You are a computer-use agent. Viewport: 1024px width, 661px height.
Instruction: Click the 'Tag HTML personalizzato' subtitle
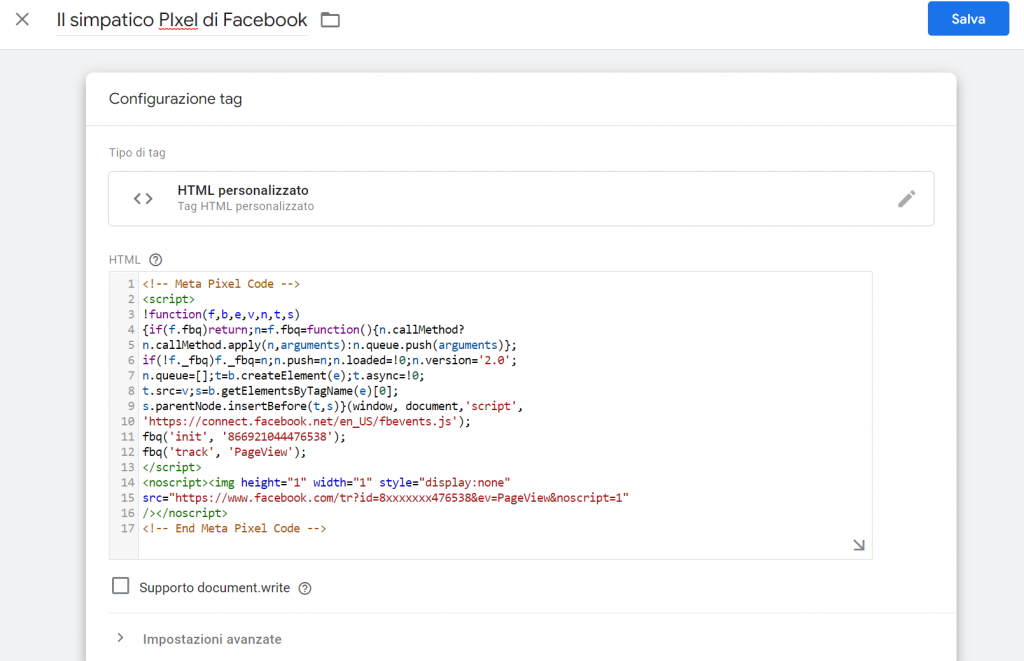(x=246, y=206)
